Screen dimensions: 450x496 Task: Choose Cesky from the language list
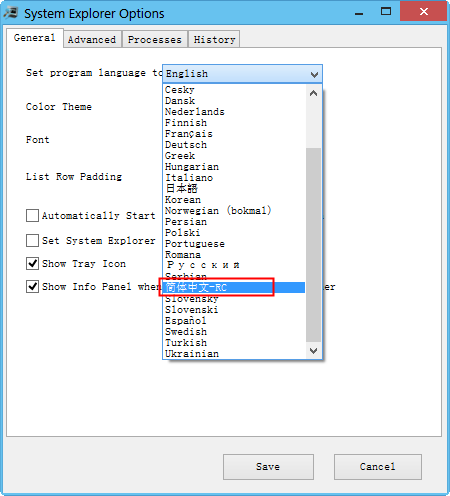tap(235, 90)
